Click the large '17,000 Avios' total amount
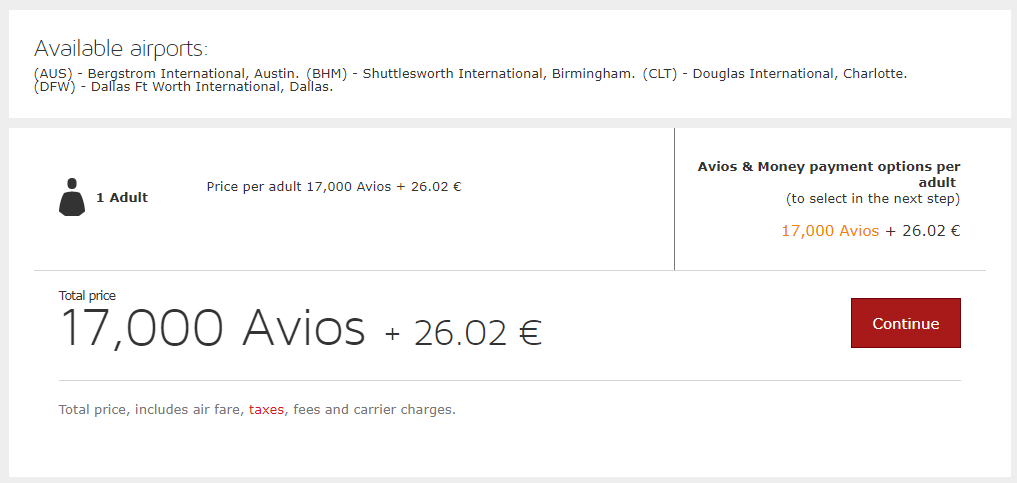 [213, 327]
